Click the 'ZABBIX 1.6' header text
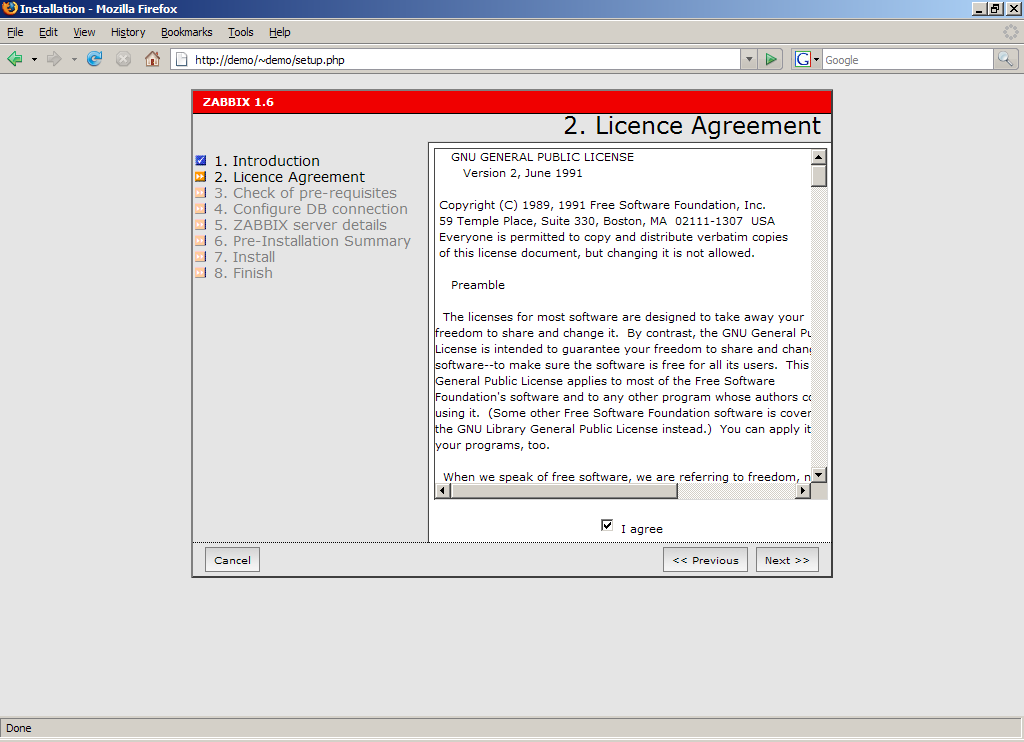The image size is (1024, 742). [x=238, y=102]
